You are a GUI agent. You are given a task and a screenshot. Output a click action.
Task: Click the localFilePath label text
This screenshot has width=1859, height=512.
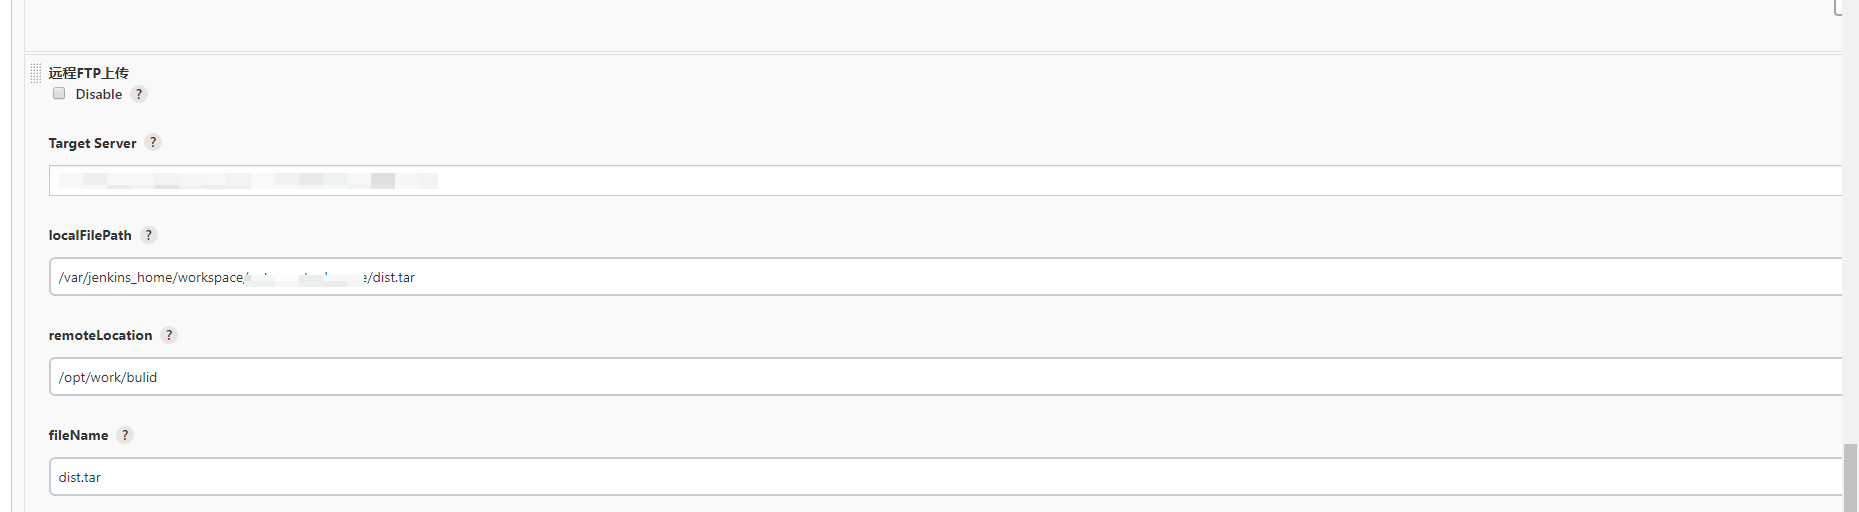pyautogui.click(x=90, y=235)
